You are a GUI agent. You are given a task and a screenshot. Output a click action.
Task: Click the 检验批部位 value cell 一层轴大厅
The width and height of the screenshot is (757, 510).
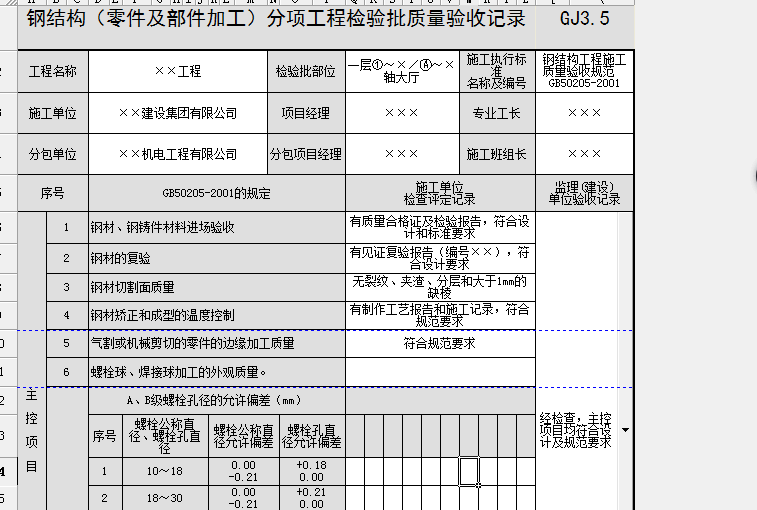tap(401, 72)
